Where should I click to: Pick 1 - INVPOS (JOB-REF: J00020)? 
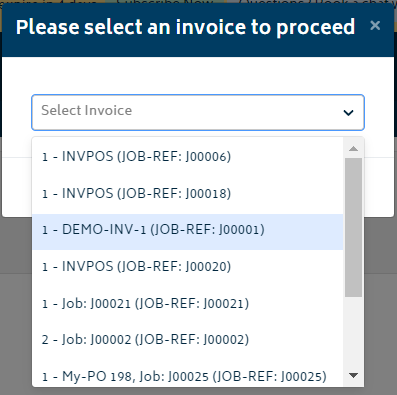click(188, 267)
